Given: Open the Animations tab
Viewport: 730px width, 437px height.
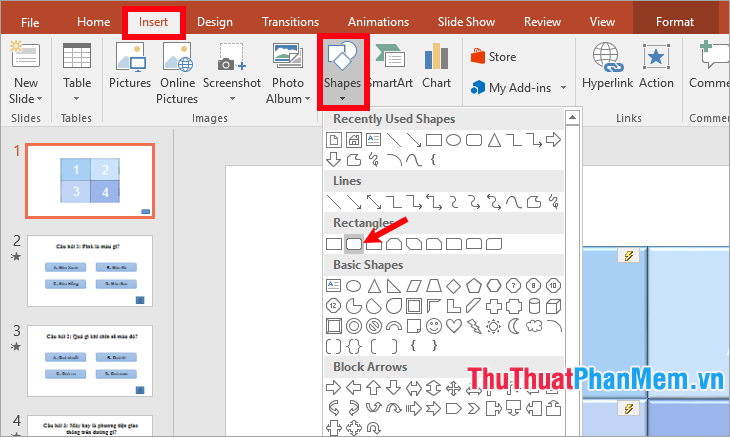Looking at the screenshot, I should (x=379, y=22).
